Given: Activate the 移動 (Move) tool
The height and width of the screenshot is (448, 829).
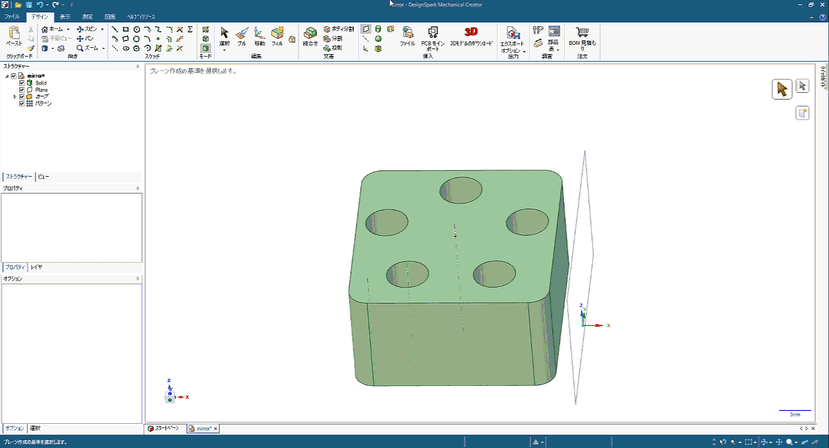Looking at the screenshot, I should pos(259,34).
